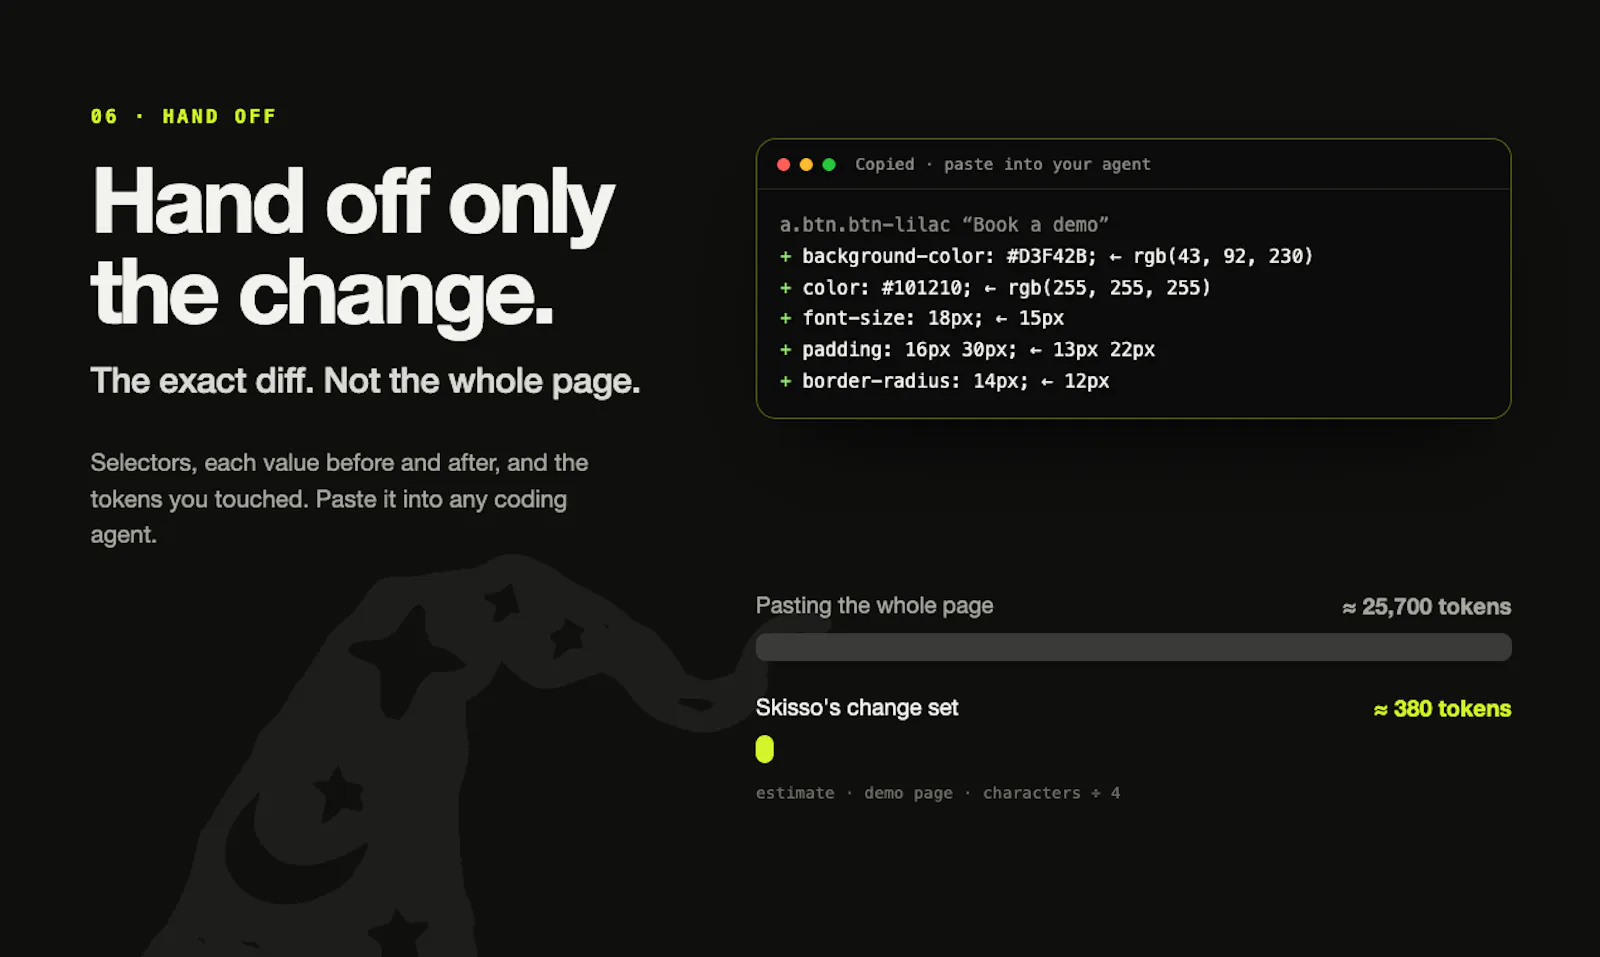Click the '≈ 380 tokens' label
Image resolution: width=1600 pixels, height=957 pixels.
(1442, 709)
